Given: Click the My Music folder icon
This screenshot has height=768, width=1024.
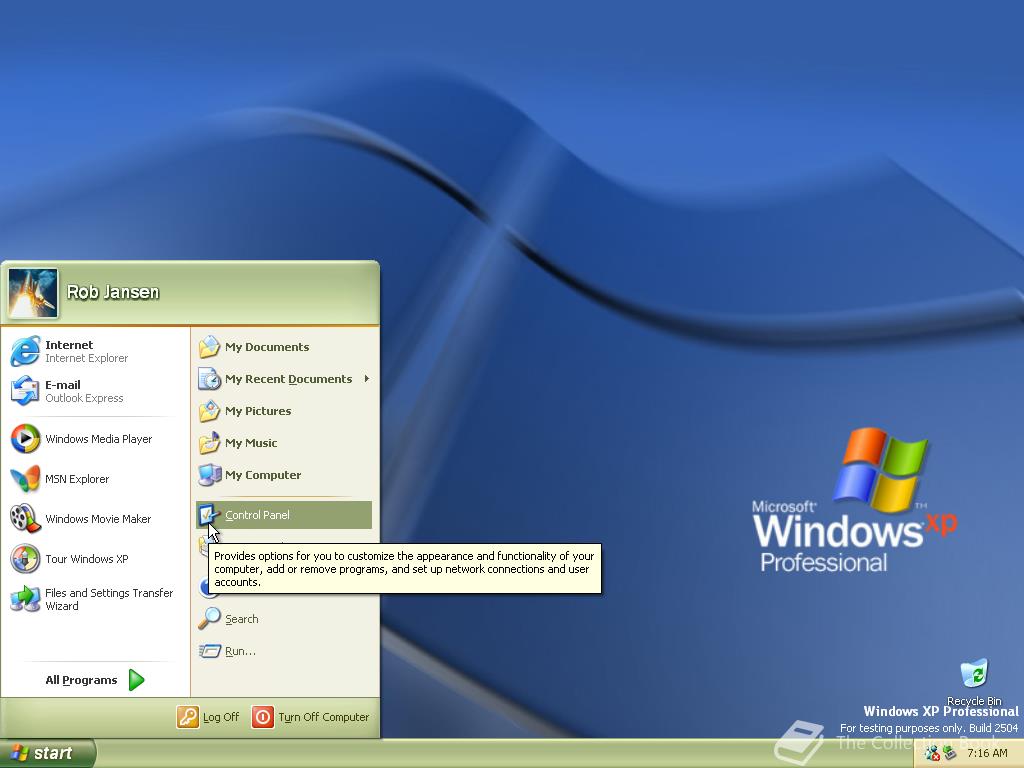Looking at the screenshot, I should click(x=210, y=443).
